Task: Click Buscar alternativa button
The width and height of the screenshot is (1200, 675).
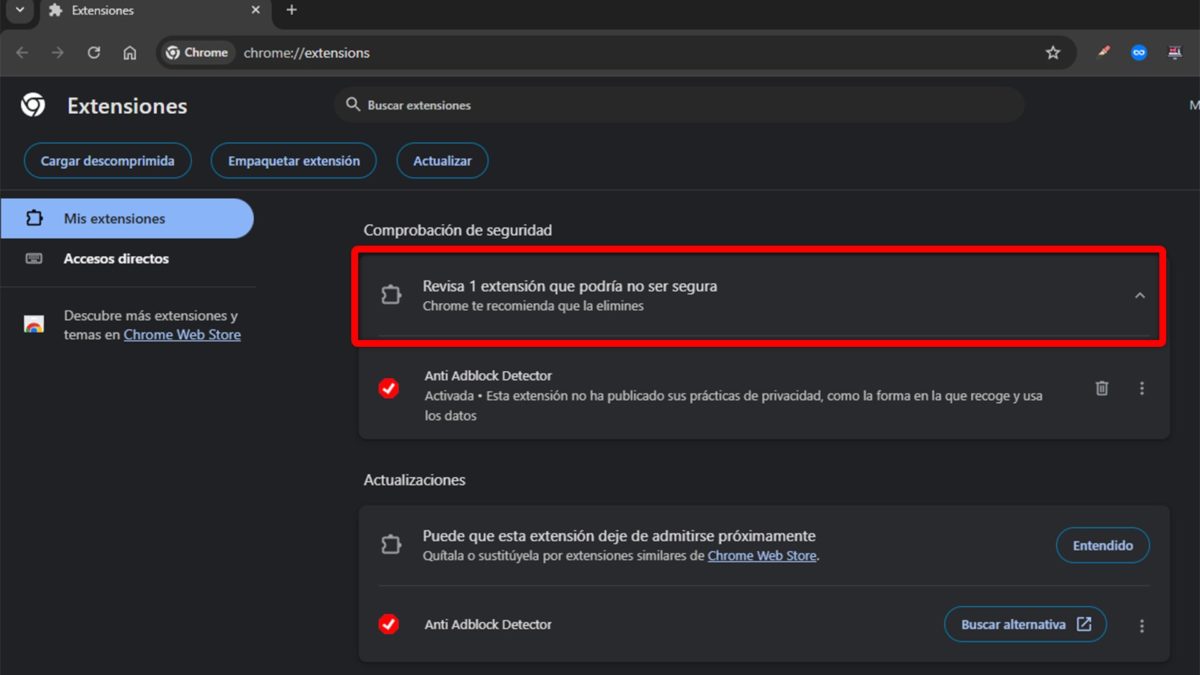Action: 1026,624
